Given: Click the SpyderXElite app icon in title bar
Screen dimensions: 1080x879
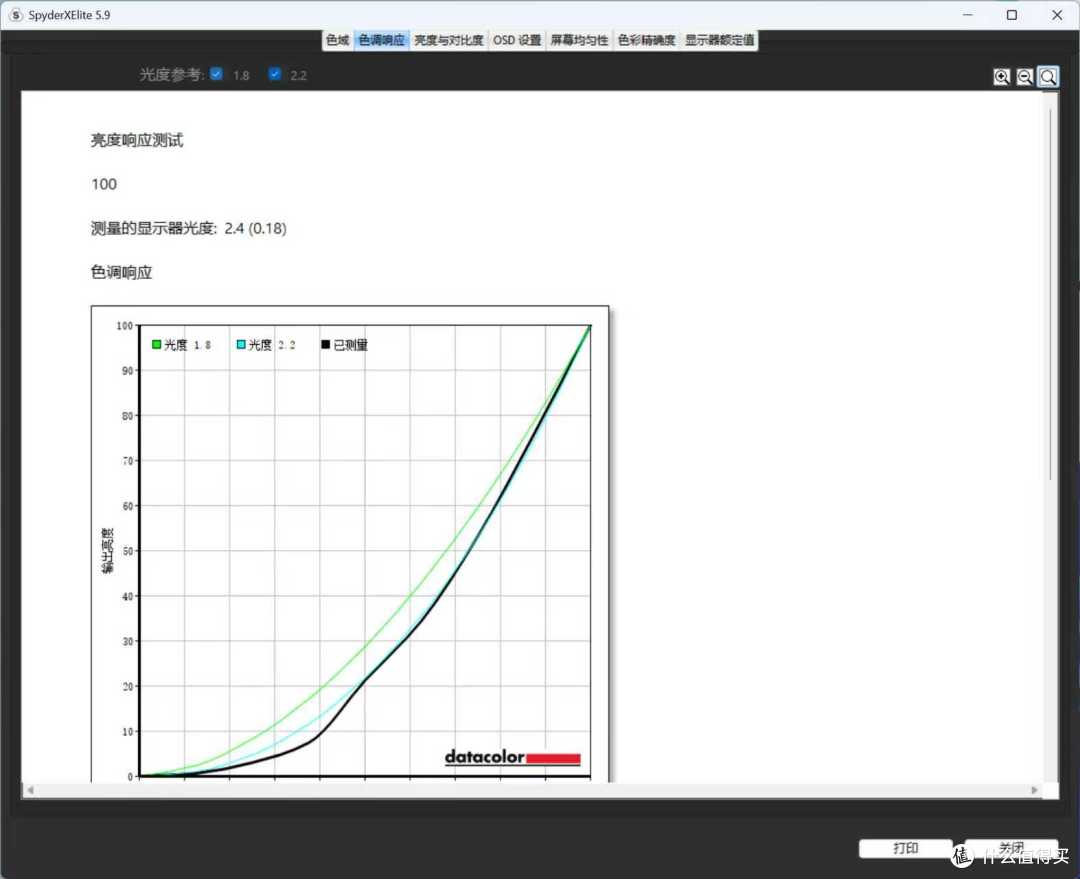Looking at the screenshot, I should (16, 14).
